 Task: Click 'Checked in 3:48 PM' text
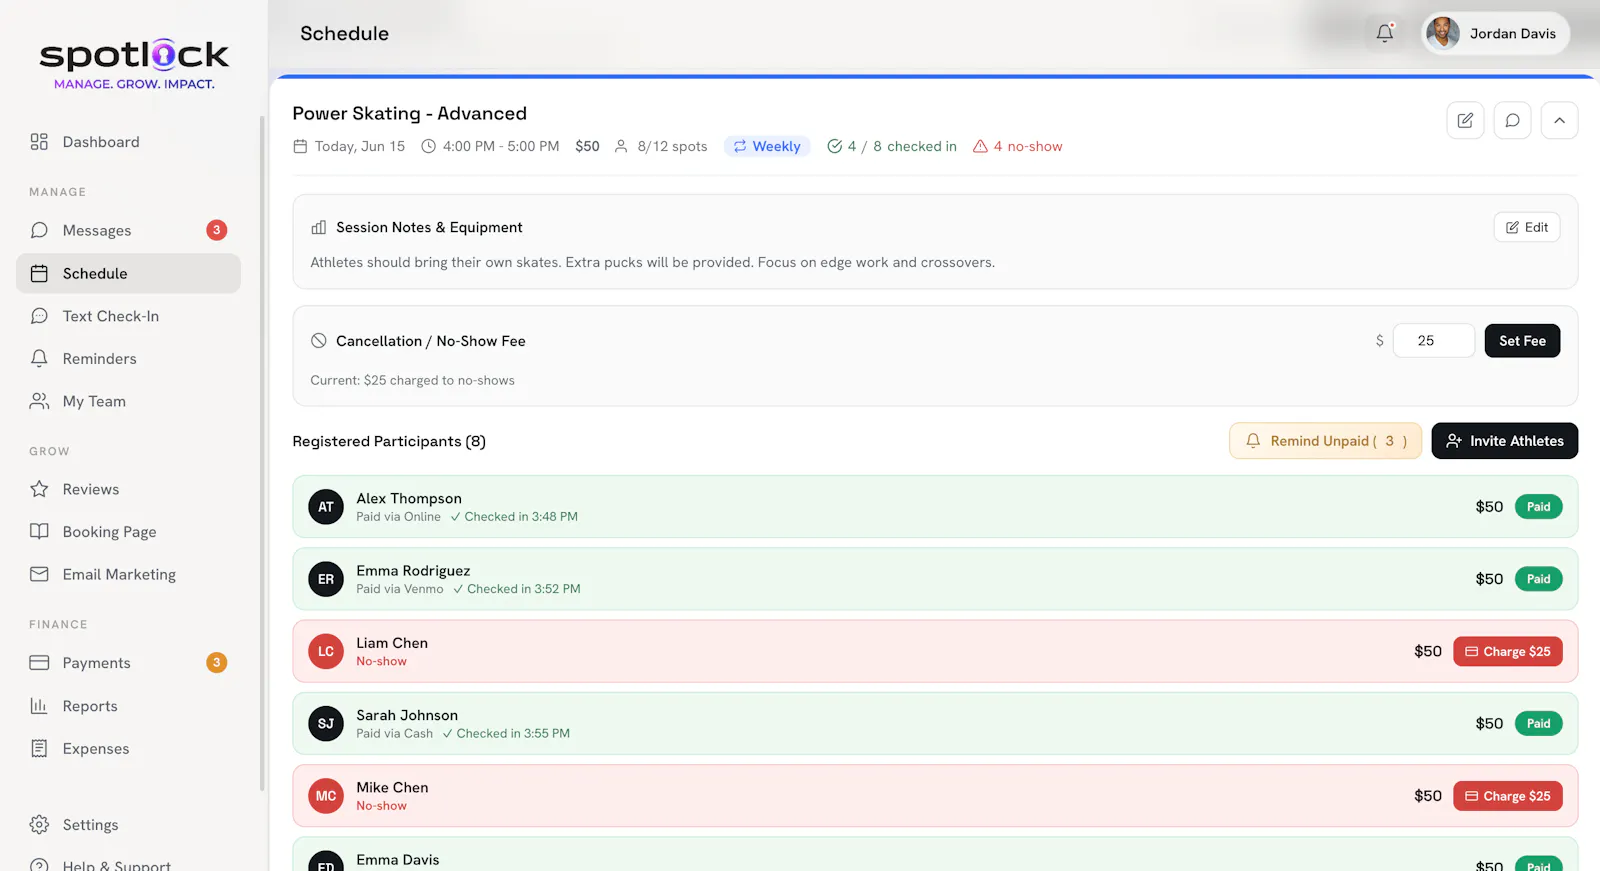[x=521, y=517]
